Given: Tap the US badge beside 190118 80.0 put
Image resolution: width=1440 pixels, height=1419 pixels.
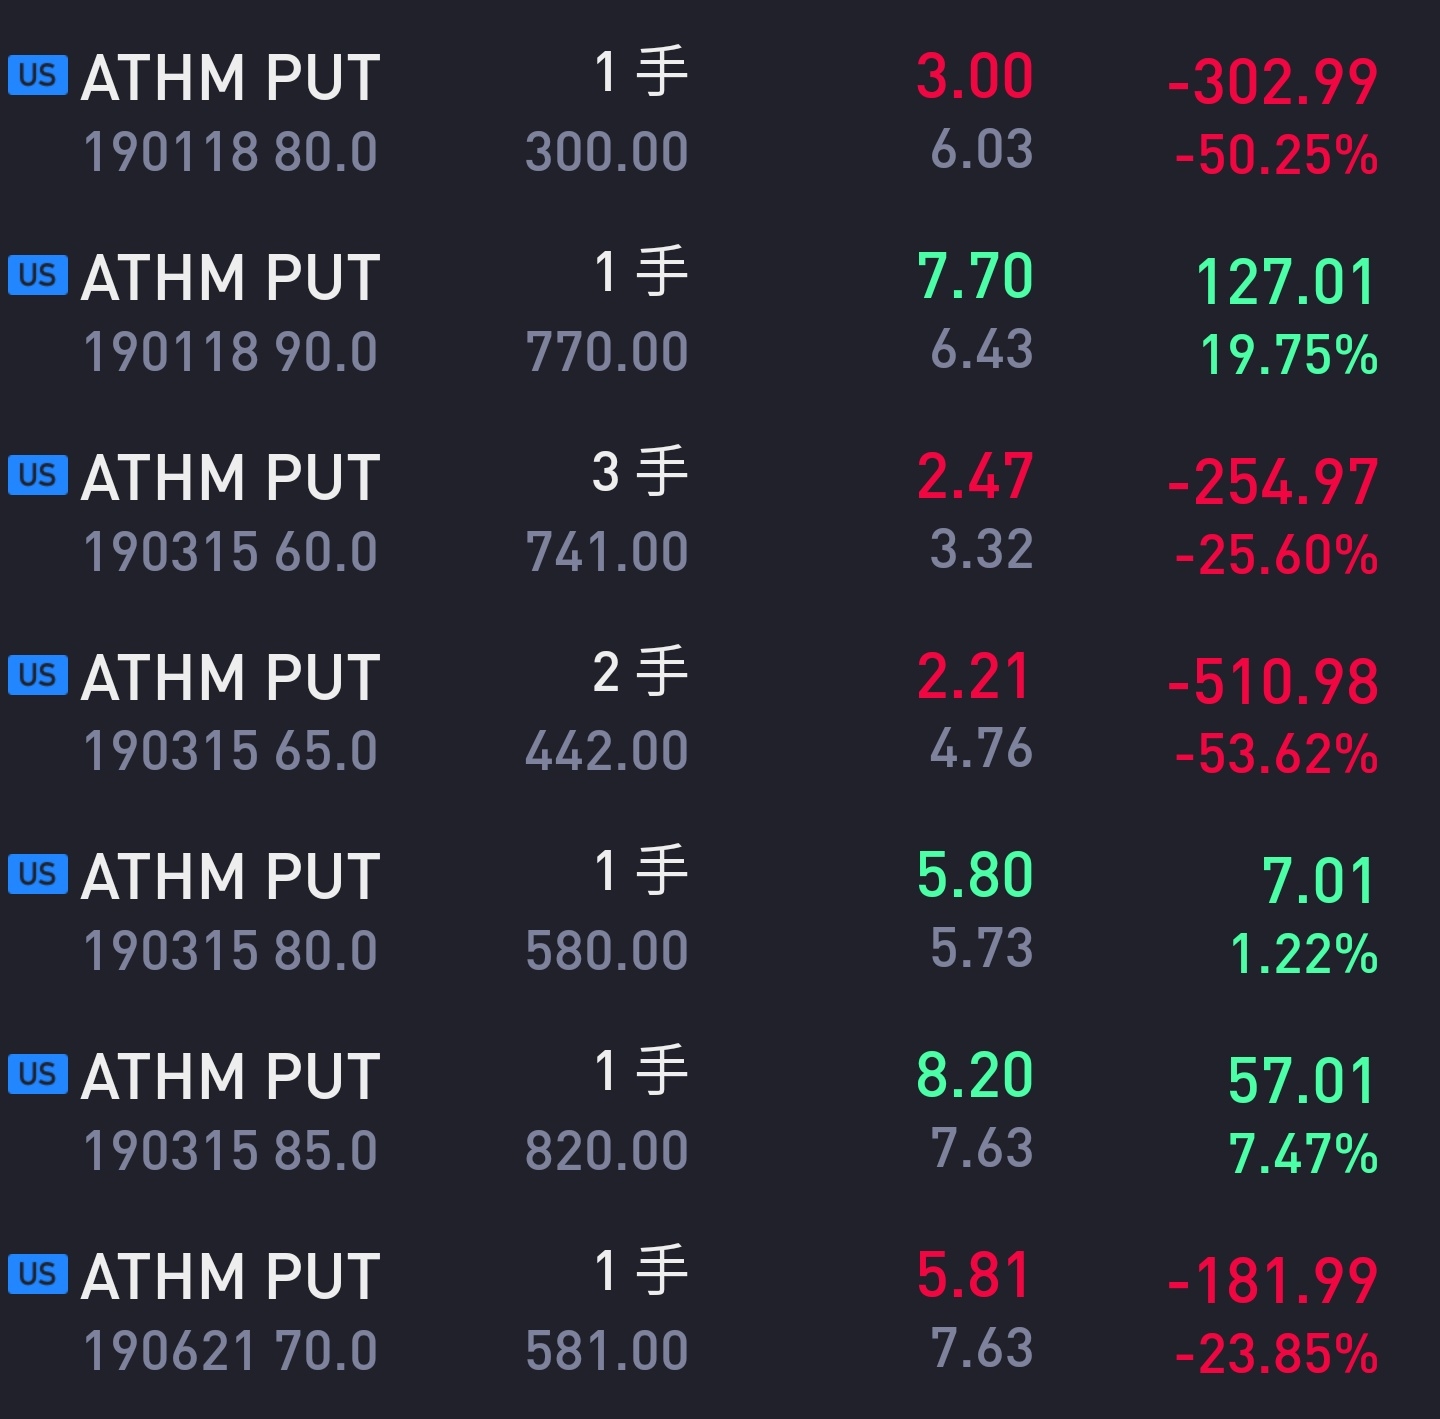Looking at the screenshot, I should click(38, 76).
